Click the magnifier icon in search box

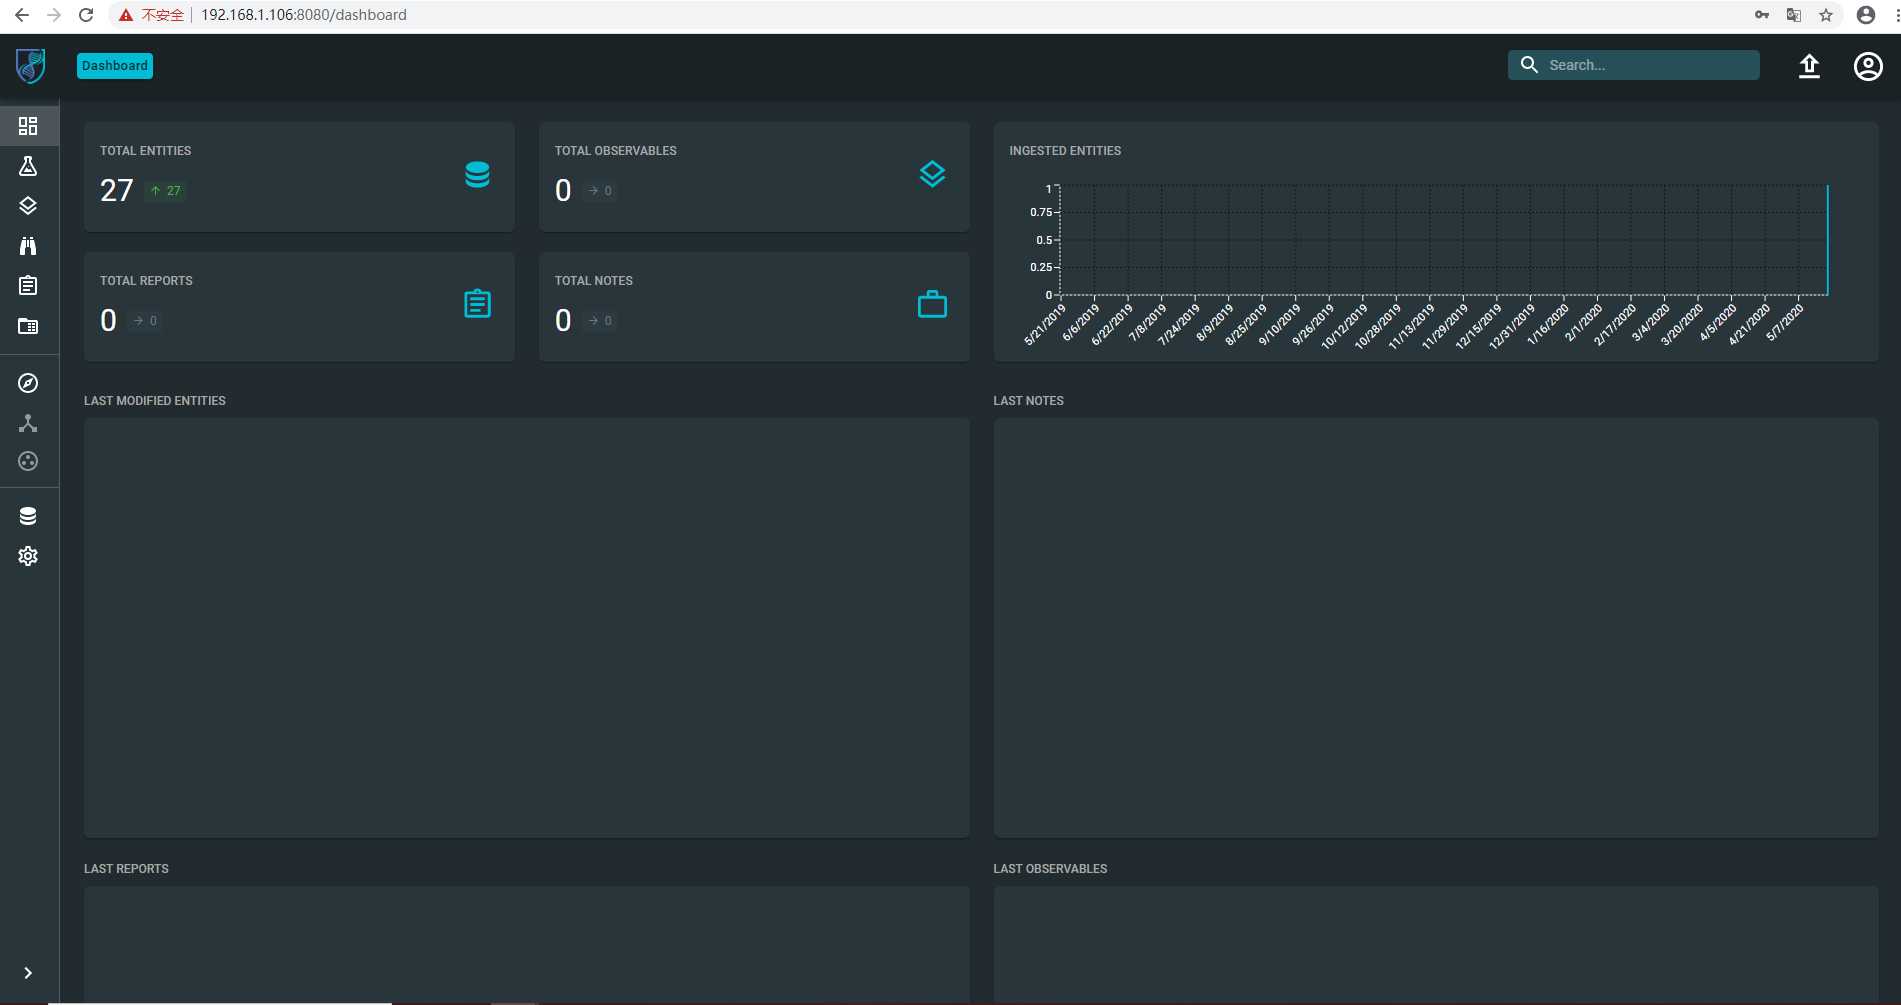tap(1529, 65)
